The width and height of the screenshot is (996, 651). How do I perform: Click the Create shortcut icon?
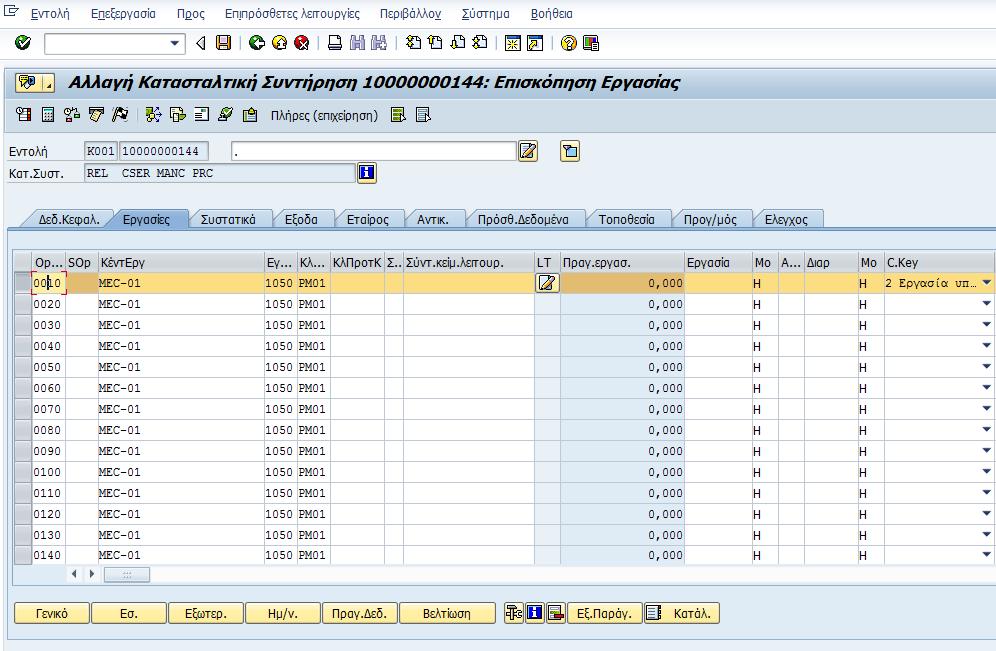click(535, 43)
